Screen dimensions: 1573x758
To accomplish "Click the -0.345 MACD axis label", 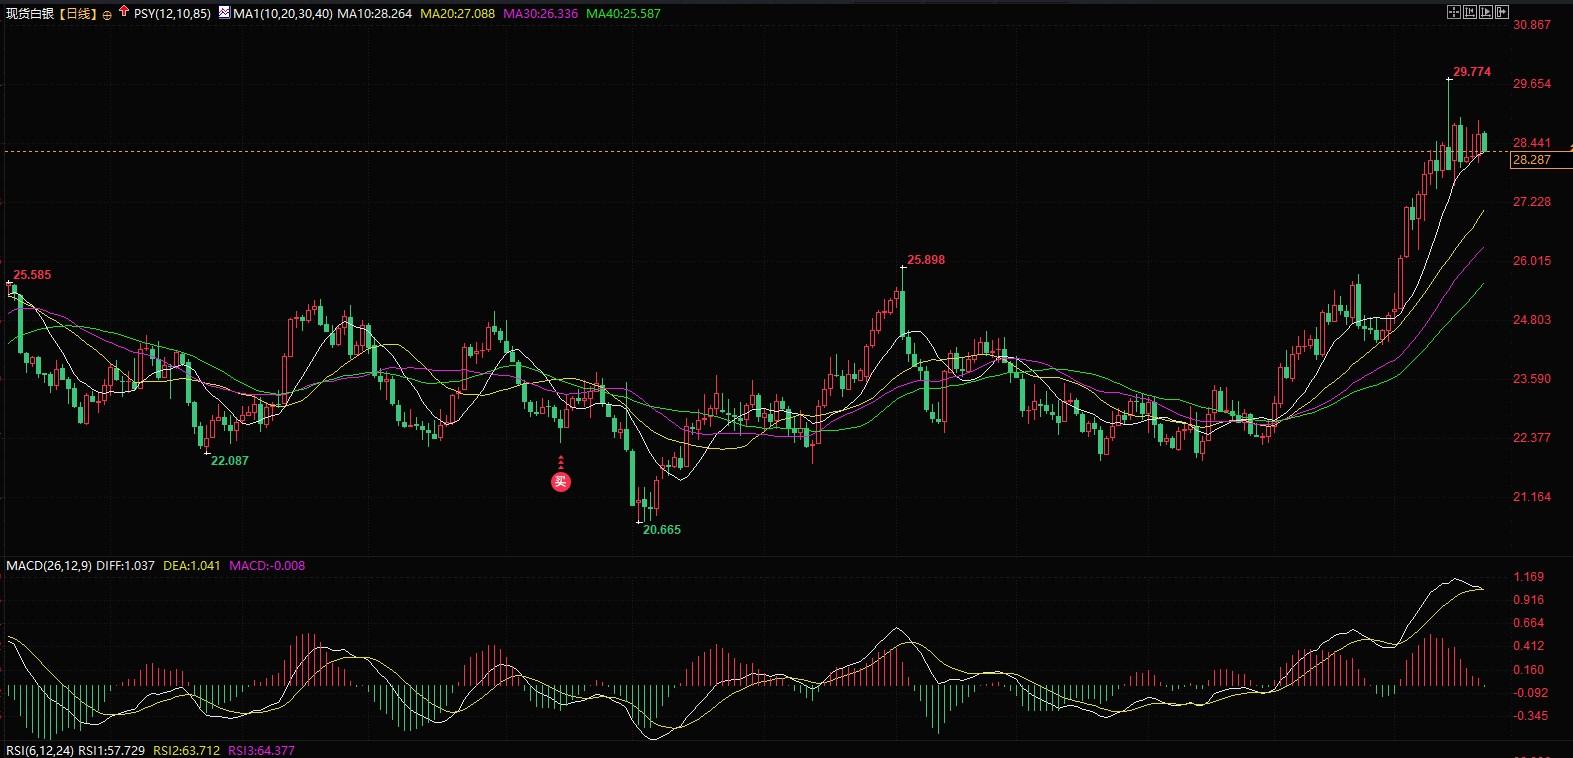I will (1529, 716).
